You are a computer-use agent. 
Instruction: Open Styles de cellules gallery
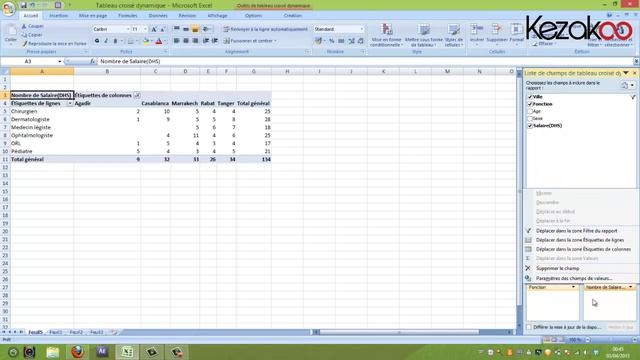(453, 35)
